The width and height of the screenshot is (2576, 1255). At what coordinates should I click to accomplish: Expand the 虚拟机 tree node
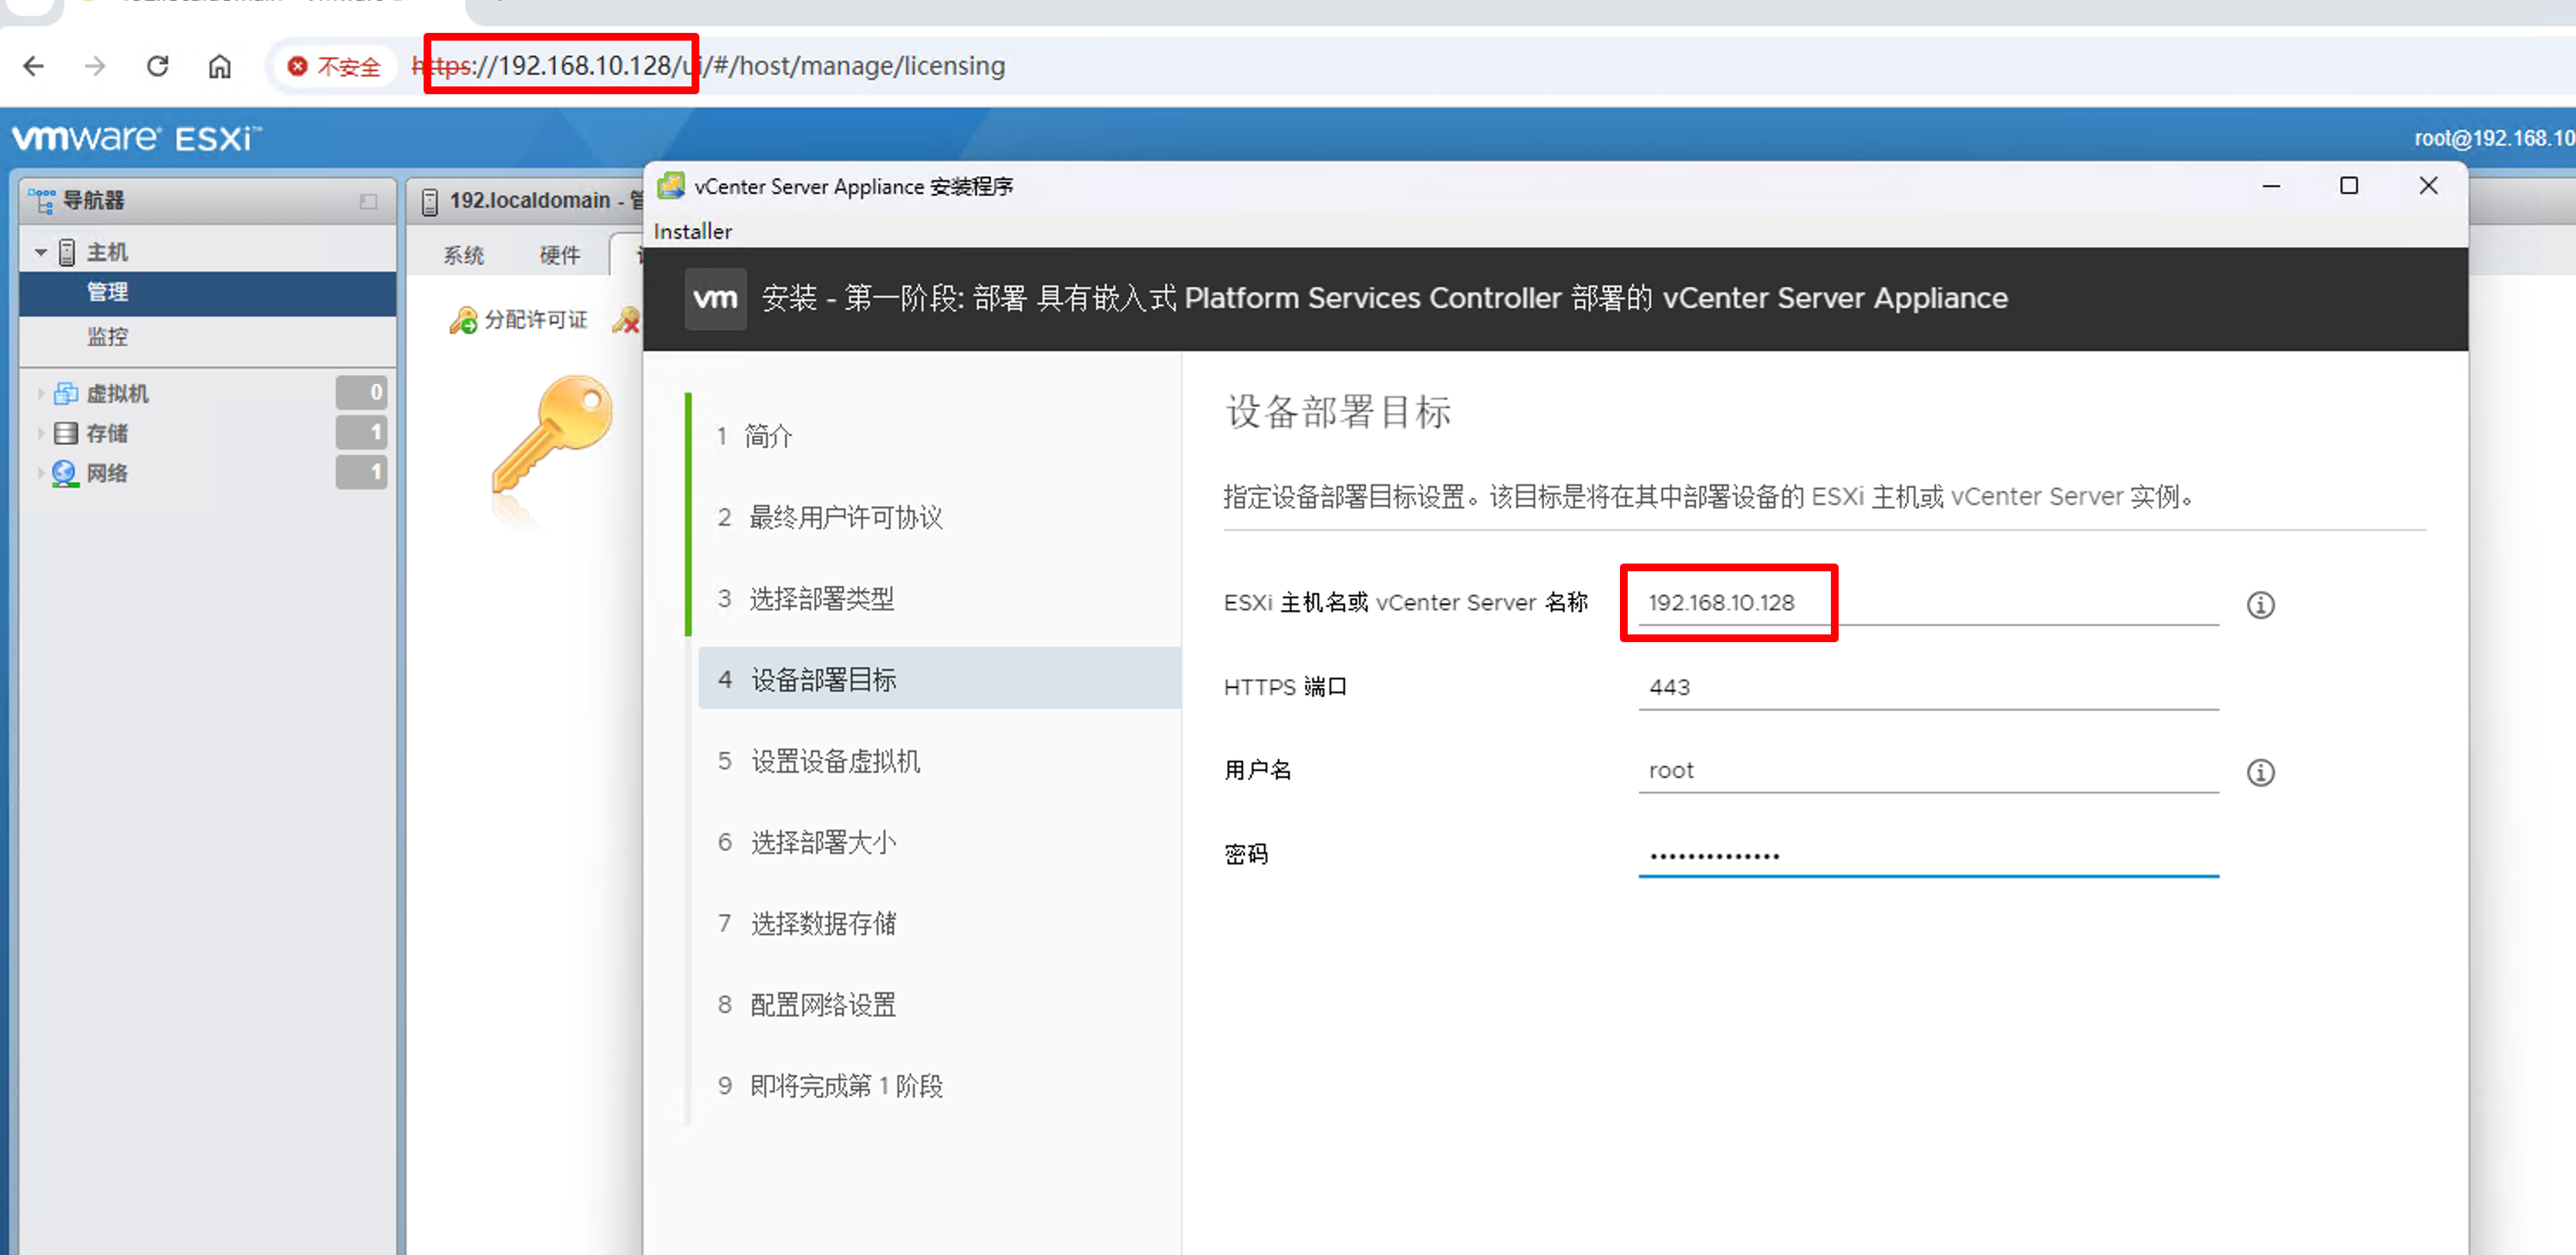[x=41, y=394]
